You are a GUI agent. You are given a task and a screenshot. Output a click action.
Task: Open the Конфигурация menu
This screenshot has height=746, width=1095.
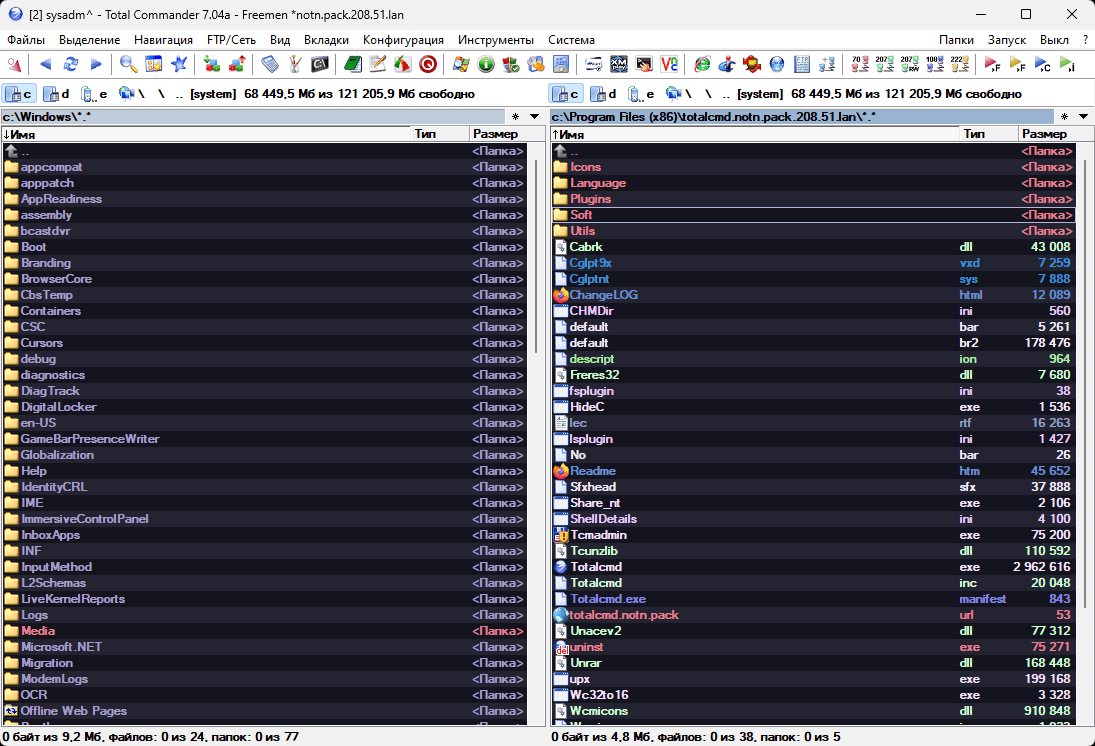coord(403,40)
